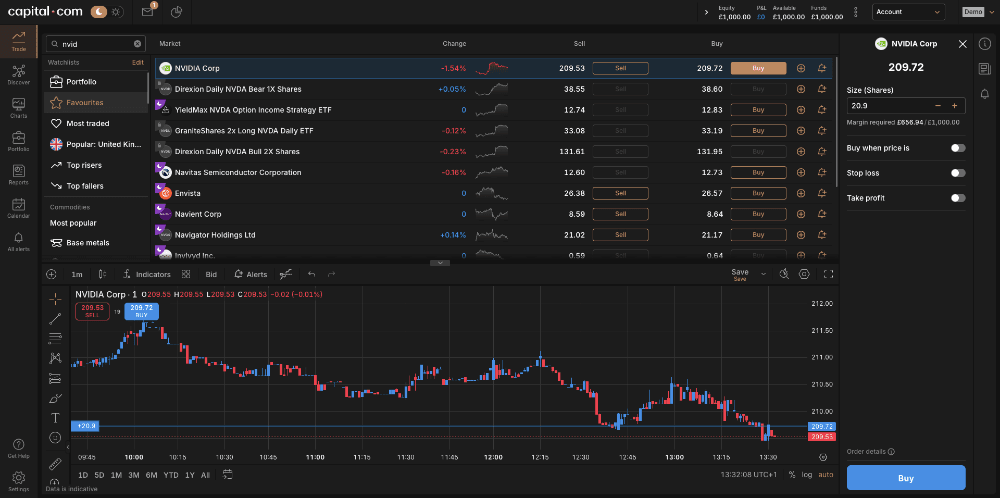
Task: Open the 1m timeframe selector
Action: coord(77,274)
